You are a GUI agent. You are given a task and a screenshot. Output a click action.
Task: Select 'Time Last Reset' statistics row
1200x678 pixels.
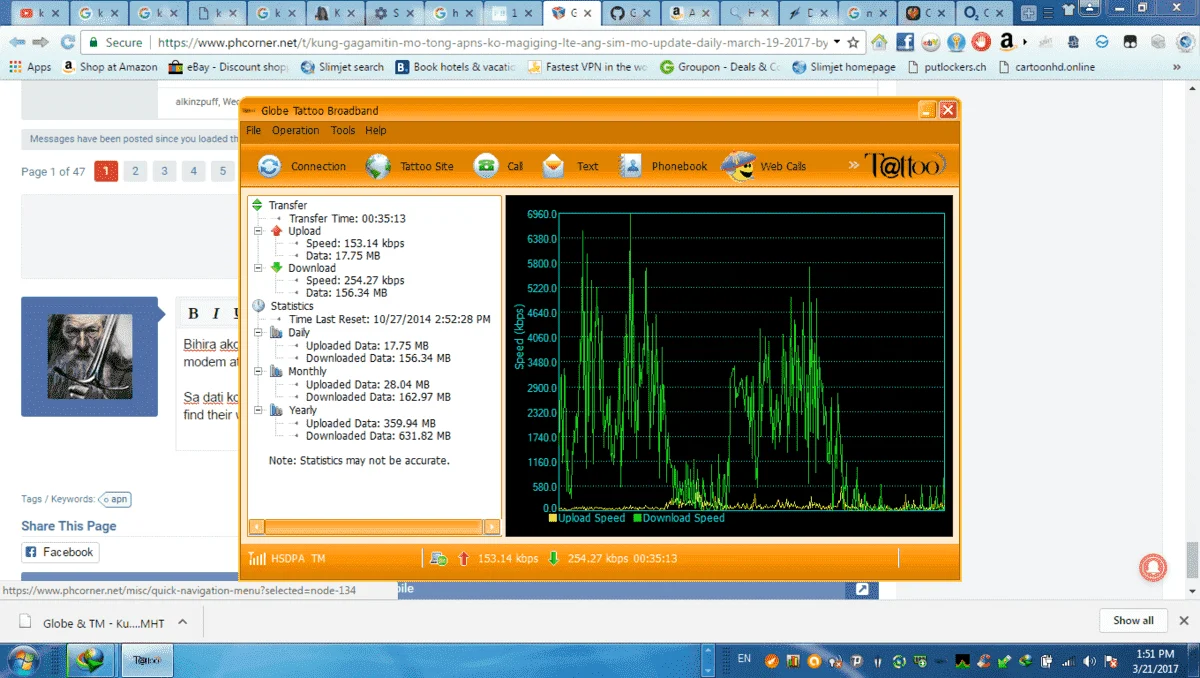point(390,319)
